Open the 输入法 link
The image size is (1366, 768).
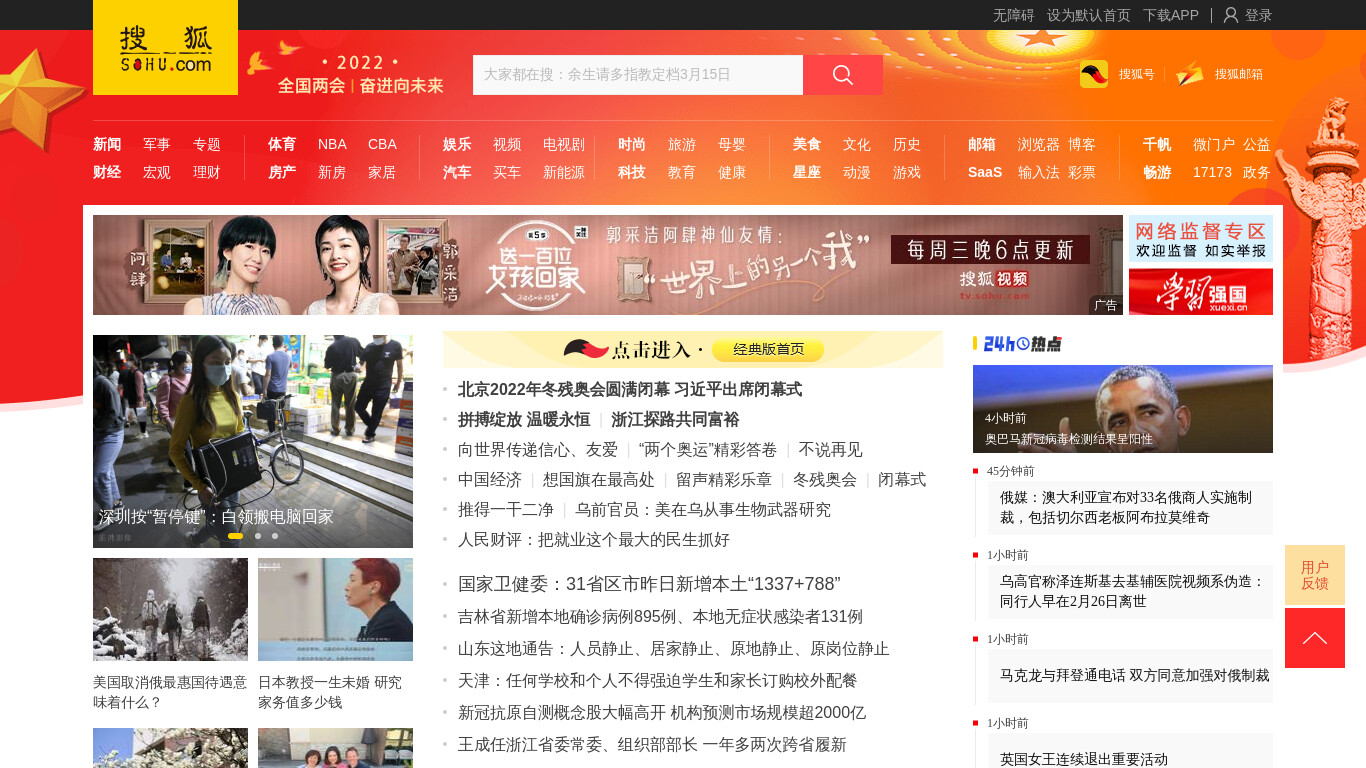click(1039, 172)
